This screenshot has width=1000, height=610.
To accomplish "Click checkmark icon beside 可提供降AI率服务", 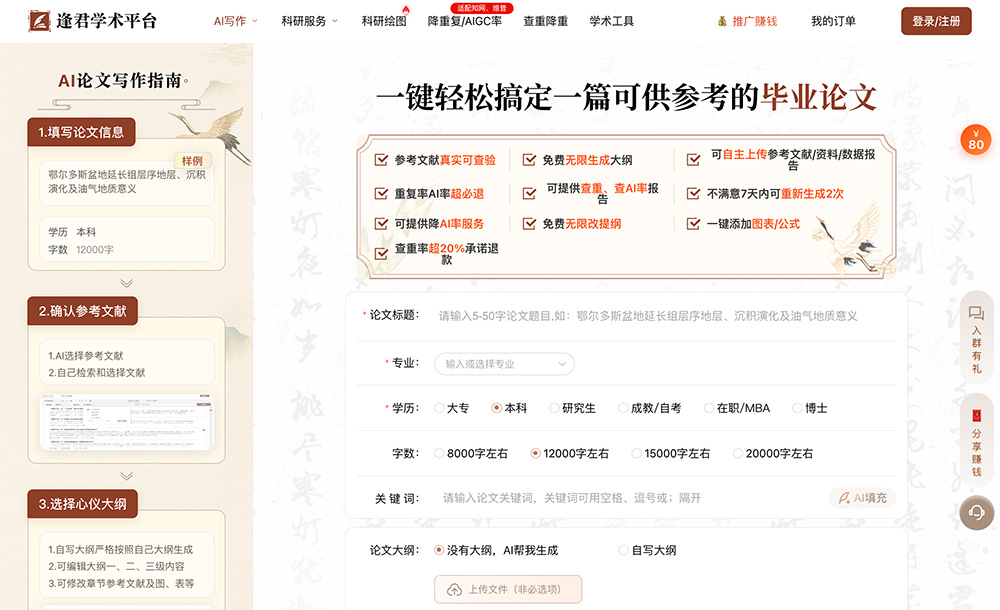I will click(381, 223).
